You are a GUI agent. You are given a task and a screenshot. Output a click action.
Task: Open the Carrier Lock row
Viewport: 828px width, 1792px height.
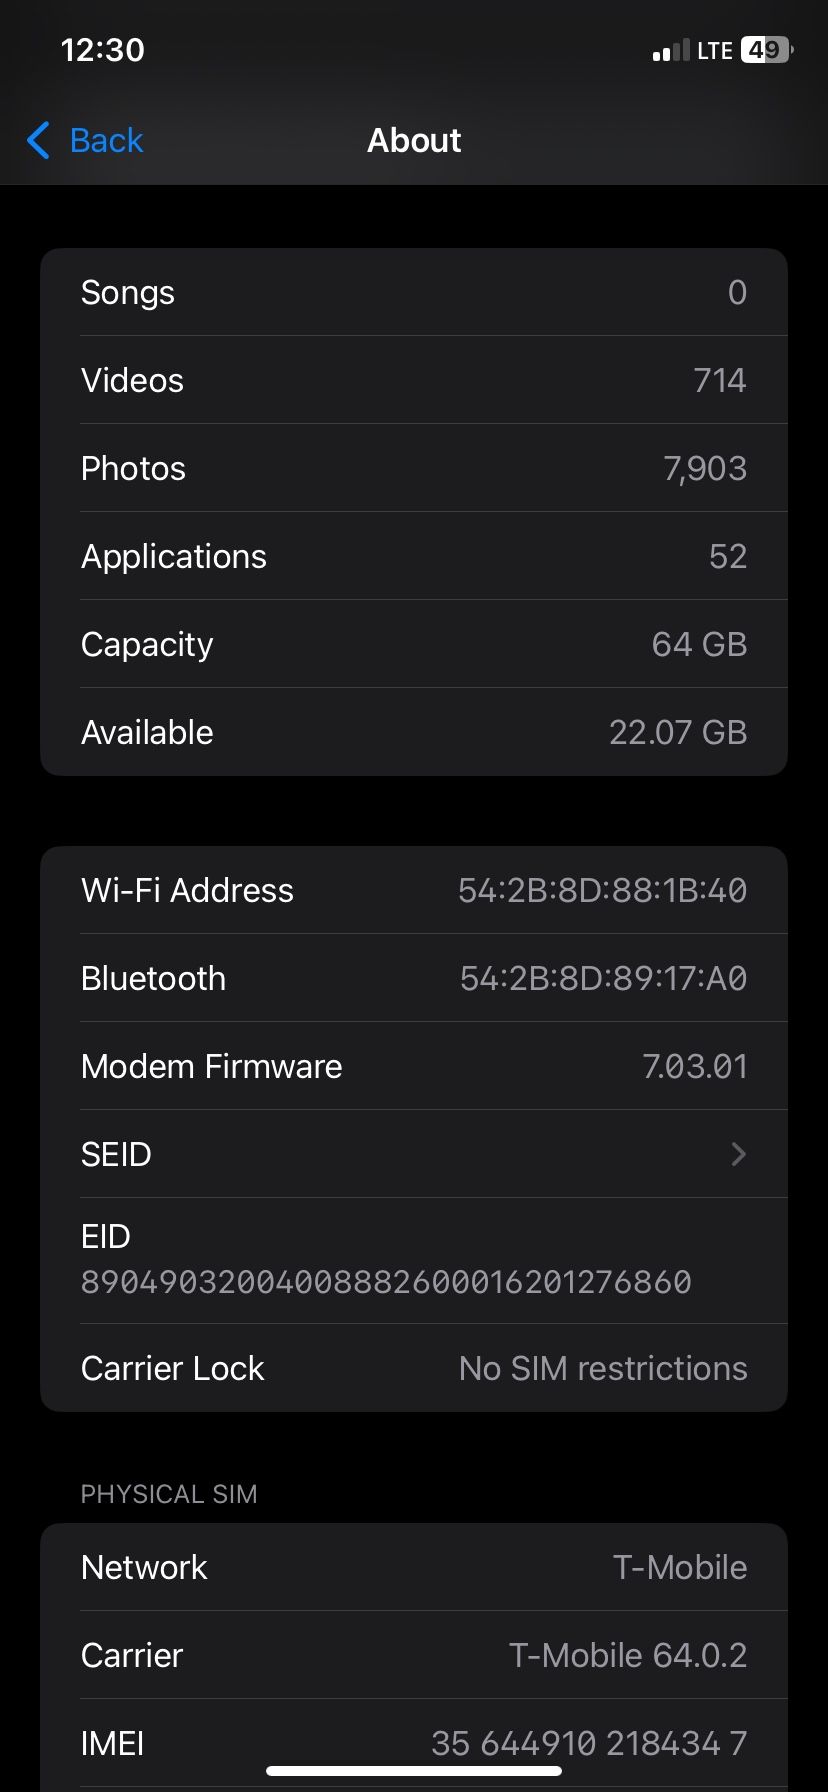point(414,1369)
